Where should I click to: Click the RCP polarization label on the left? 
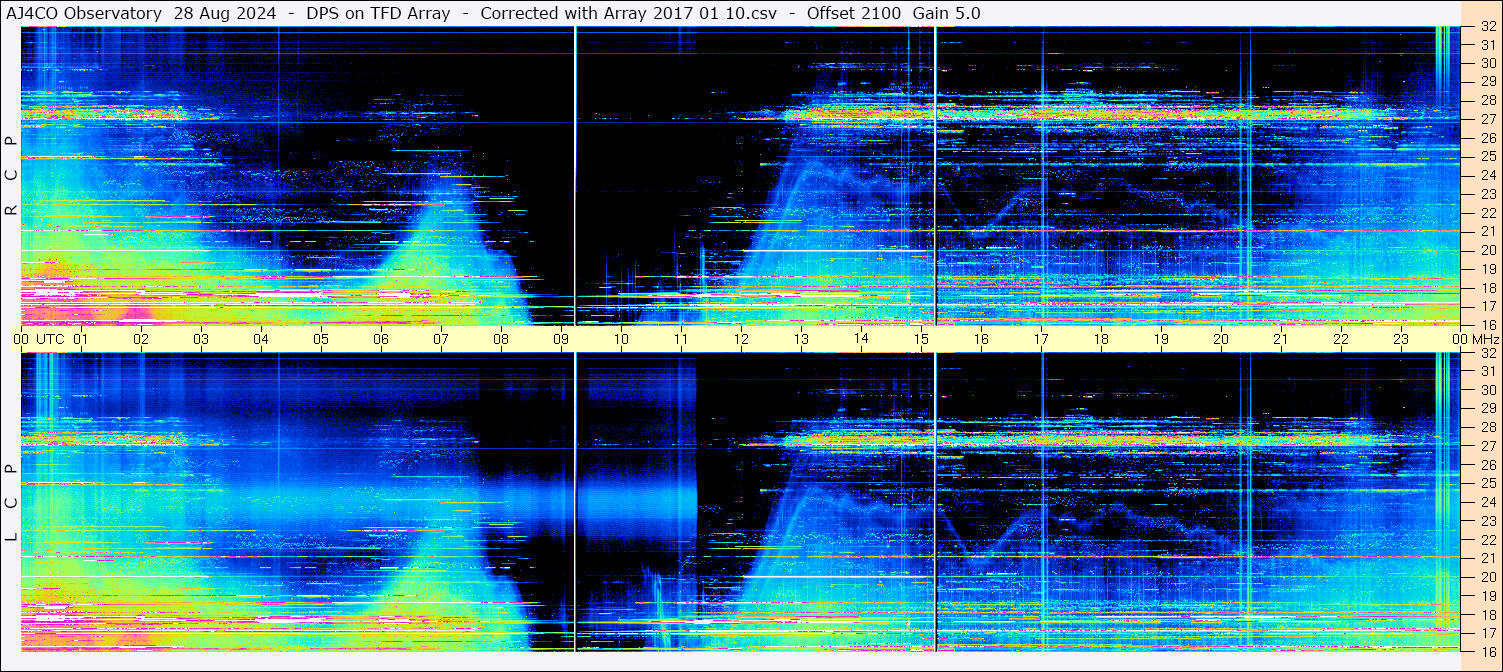(11, 176)
